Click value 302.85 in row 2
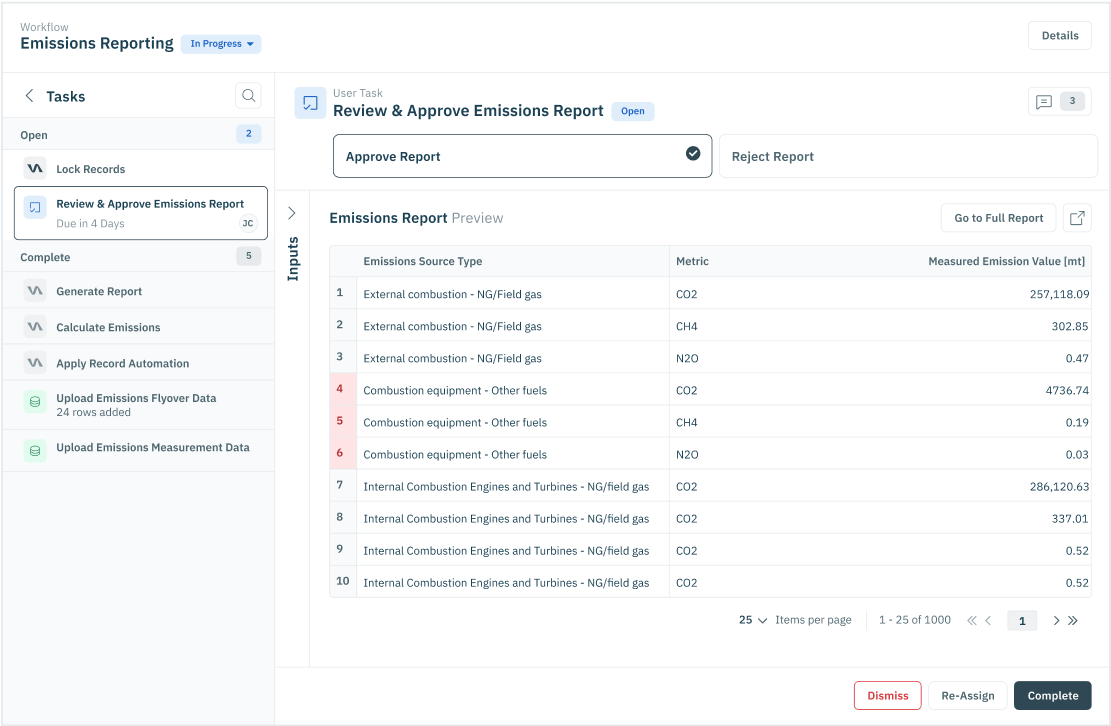 click(x=1070, y=326)
